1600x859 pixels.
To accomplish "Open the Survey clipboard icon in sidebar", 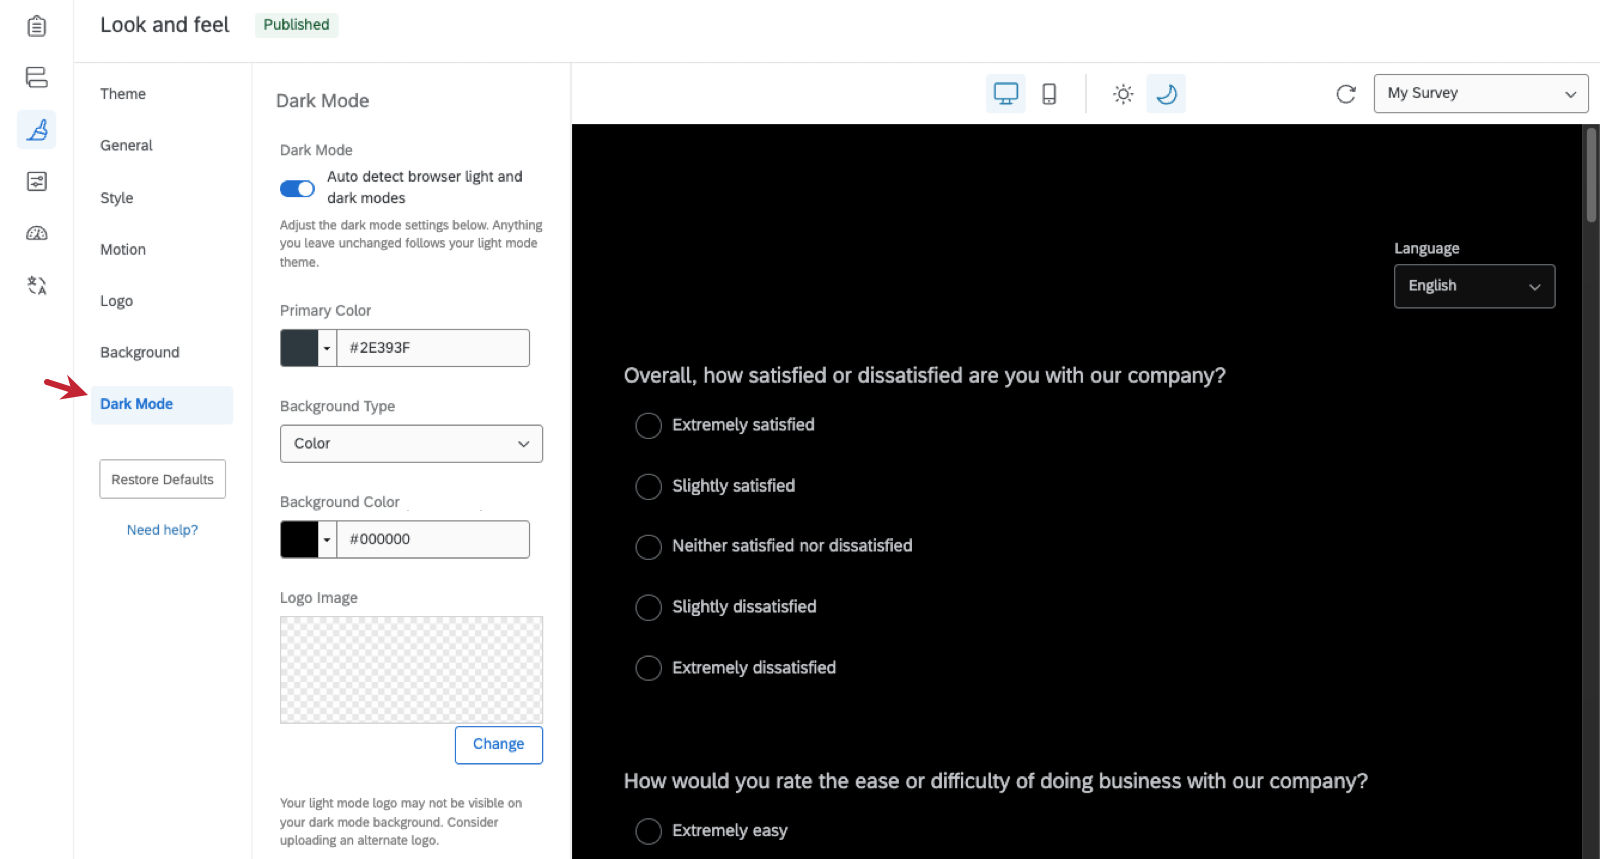I will pyautogui.click(x=37, y=26).
